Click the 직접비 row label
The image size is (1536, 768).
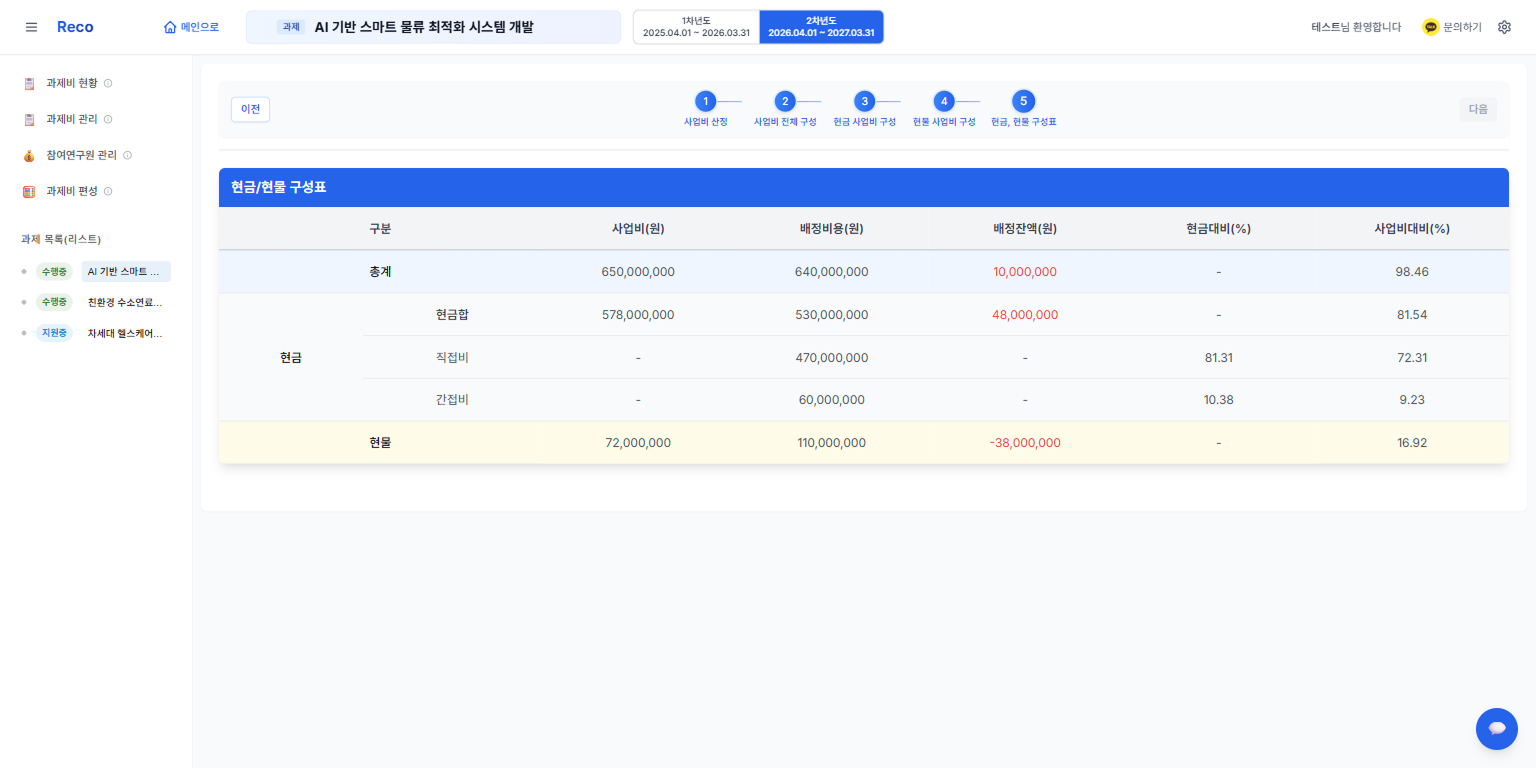point(452,358)
